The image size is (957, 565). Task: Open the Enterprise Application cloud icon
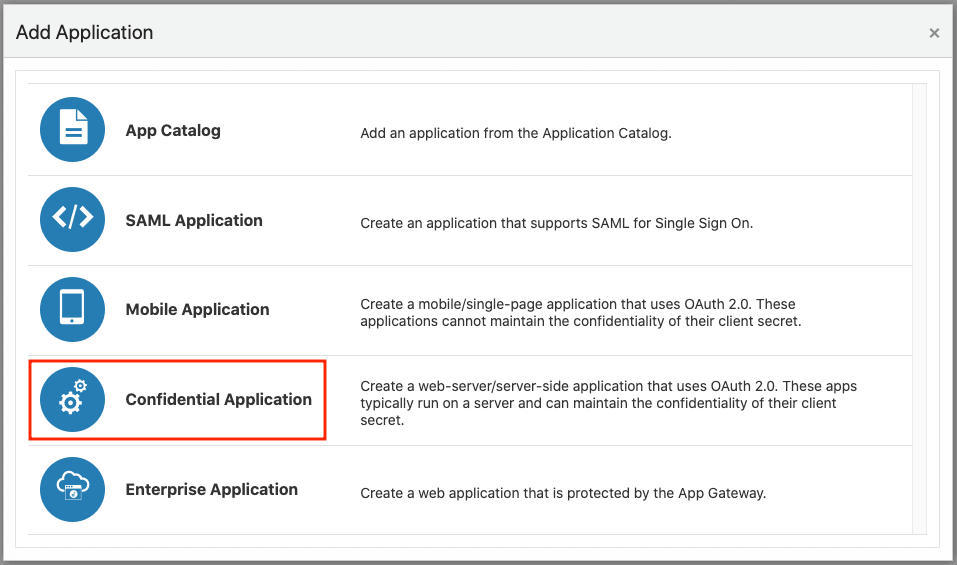73,489
